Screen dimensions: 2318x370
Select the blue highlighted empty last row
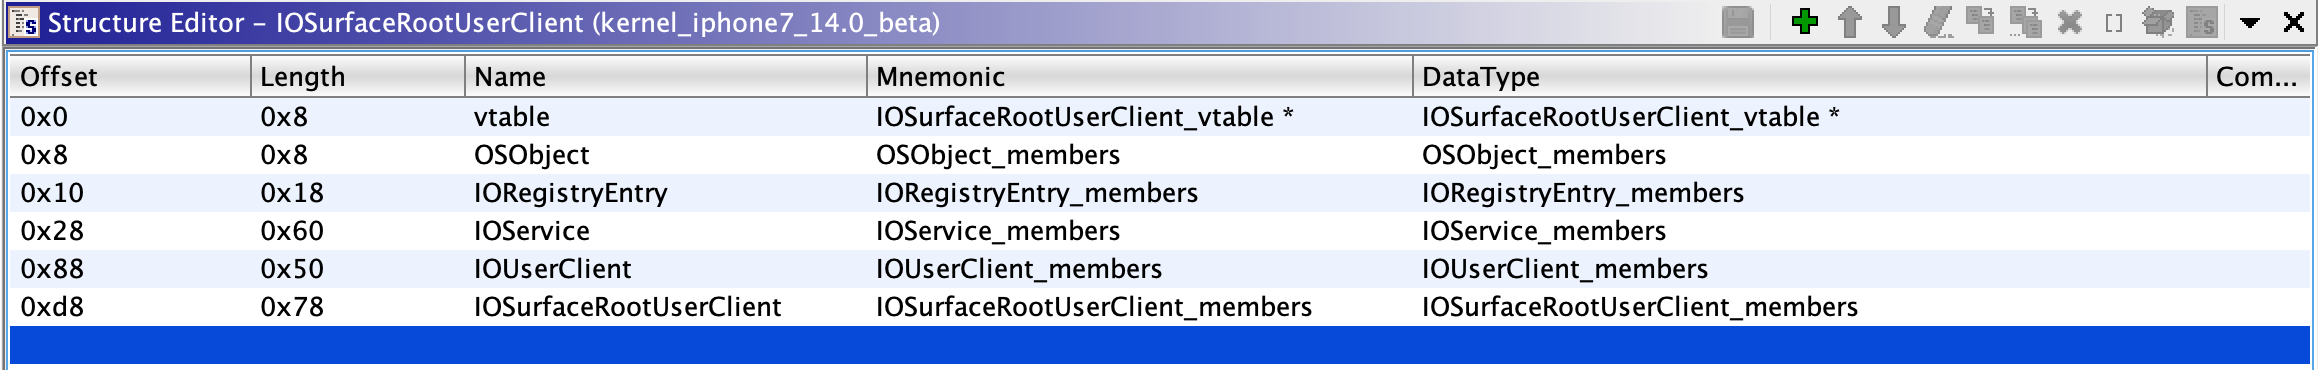1159,345
